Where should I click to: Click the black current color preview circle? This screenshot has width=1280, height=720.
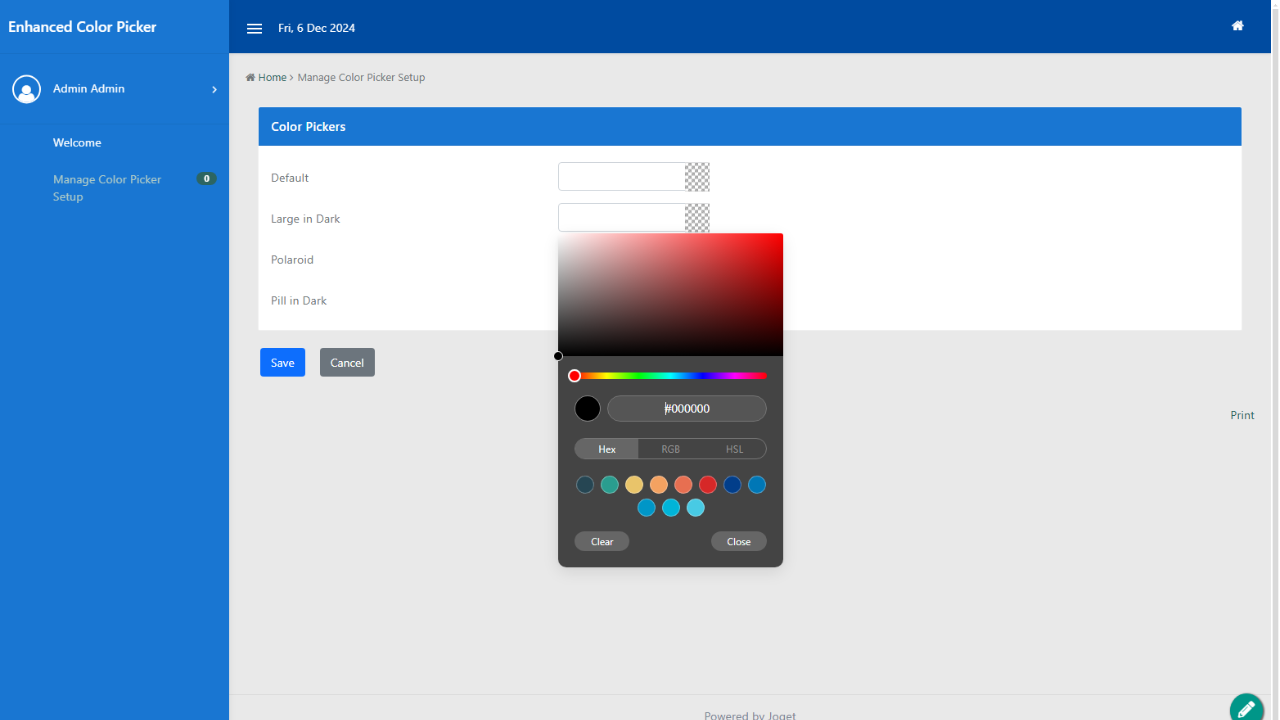pyautogui.click(x=587, y=409)
